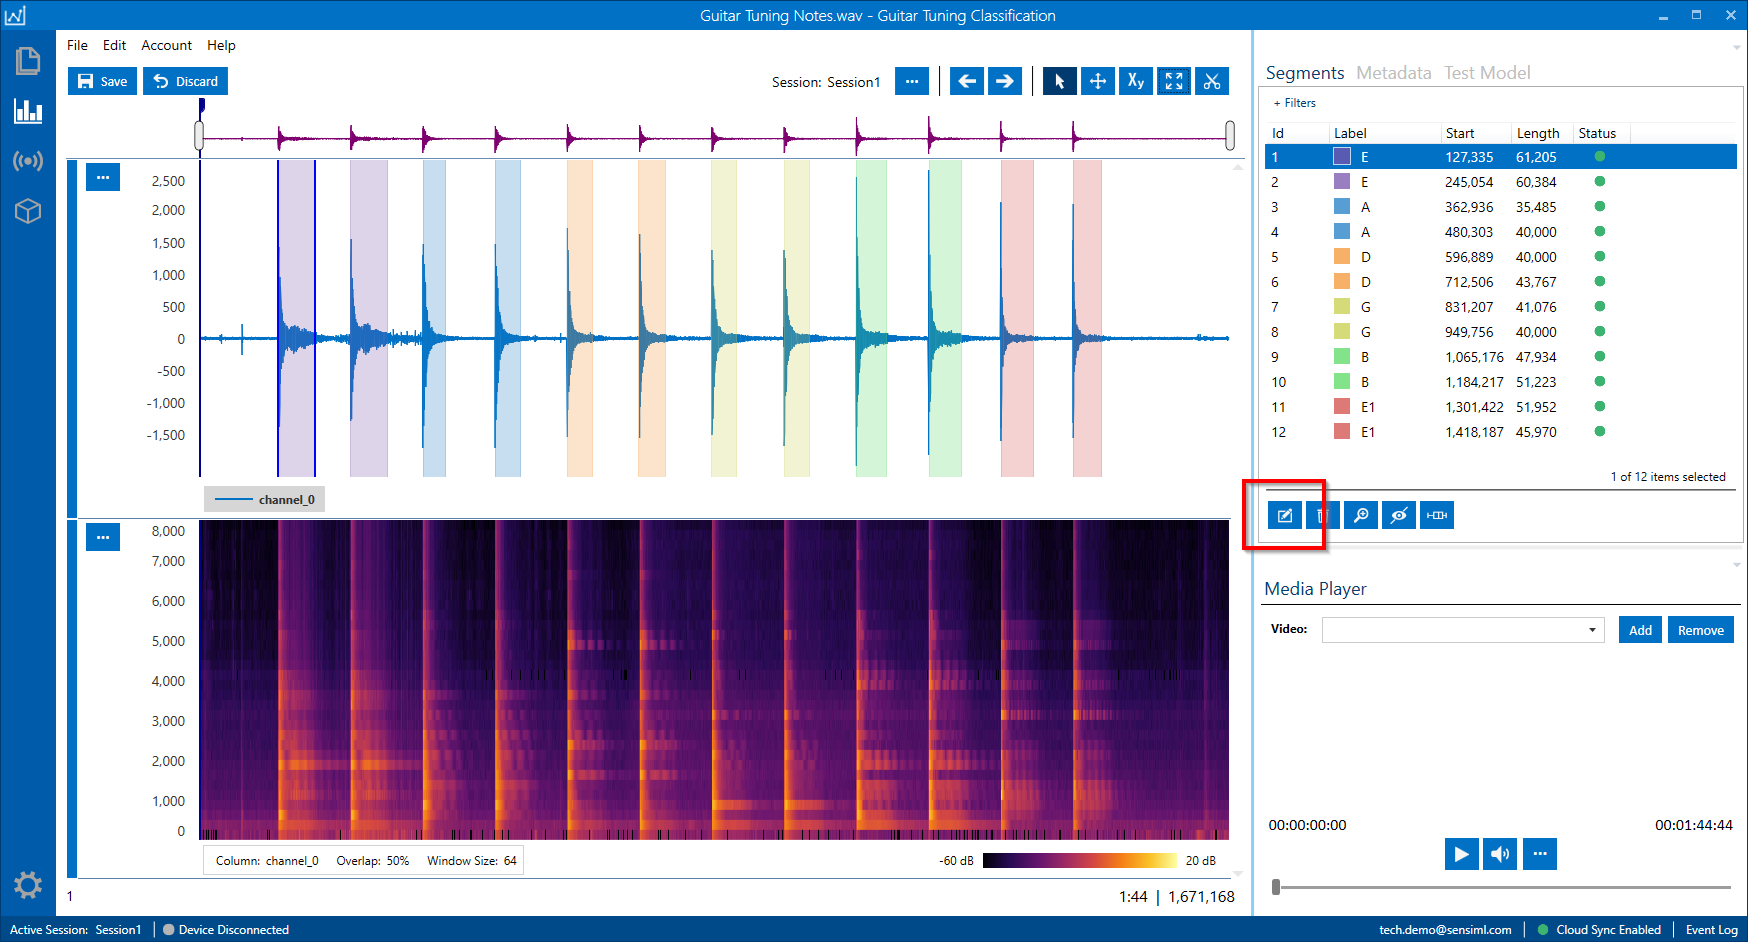This screenshot has width=1748, height=942.
Task: Open the Help menu
Action: tap(221, 45)
